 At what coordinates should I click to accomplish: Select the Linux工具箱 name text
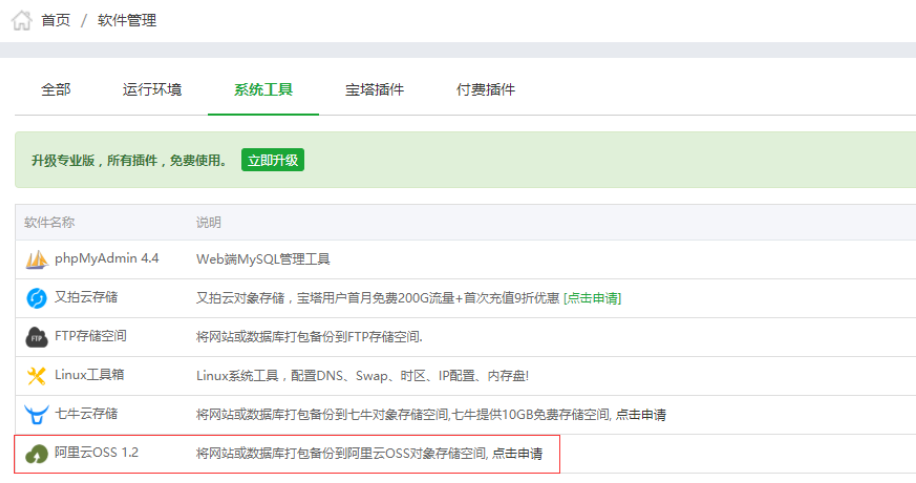point(89,374)
